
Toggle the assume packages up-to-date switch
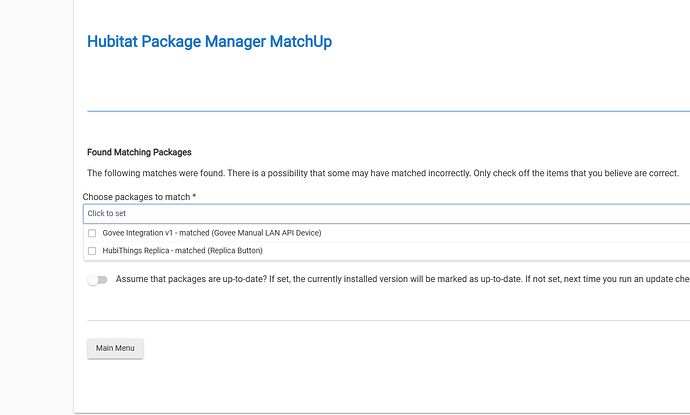[x=97, y=280]
